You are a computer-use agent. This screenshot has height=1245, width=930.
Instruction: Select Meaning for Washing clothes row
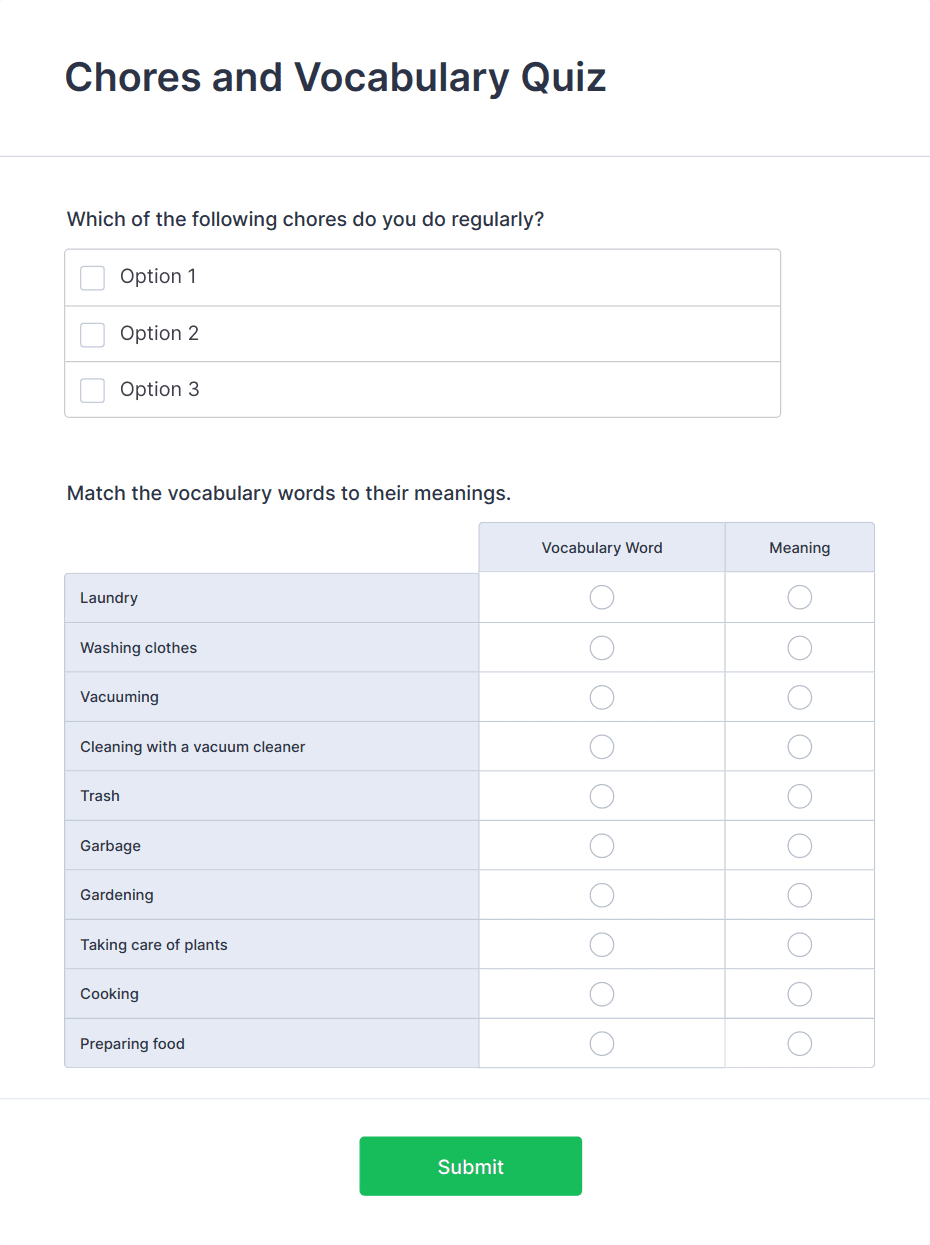coord(800,648)
